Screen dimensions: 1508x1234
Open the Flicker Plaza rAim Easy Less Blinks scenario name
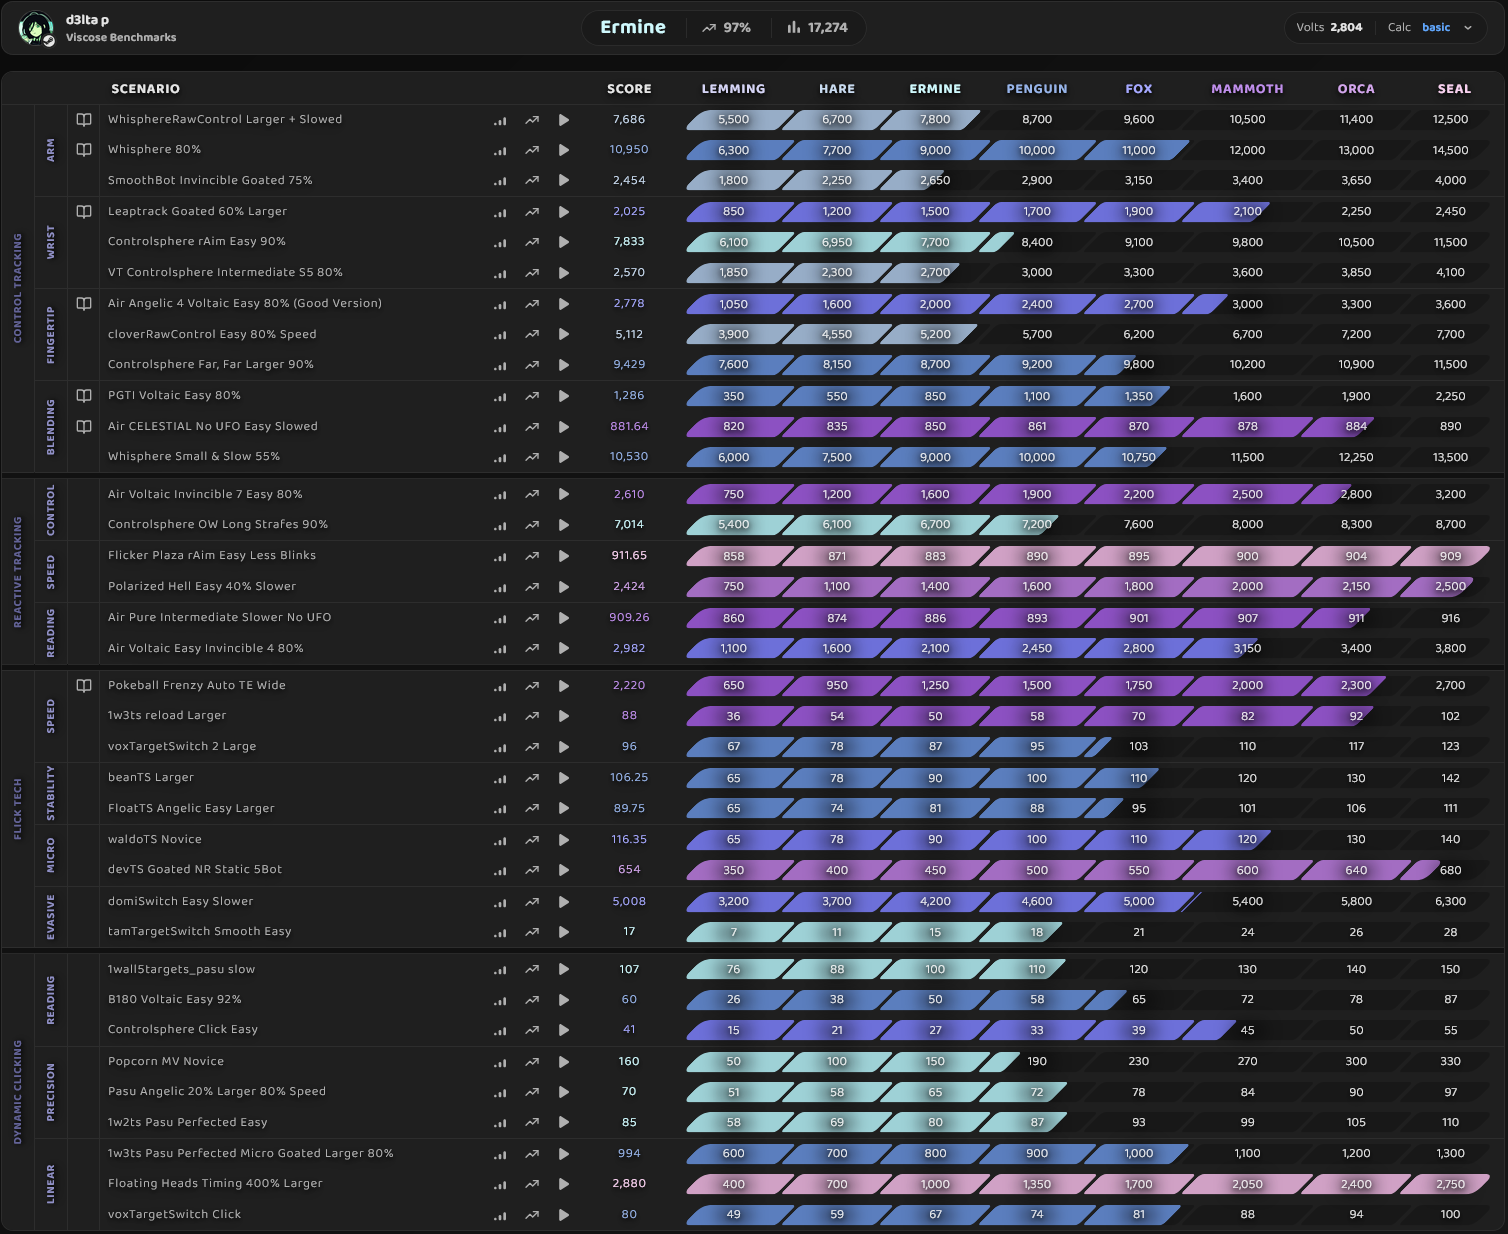[x=212, y=556]
